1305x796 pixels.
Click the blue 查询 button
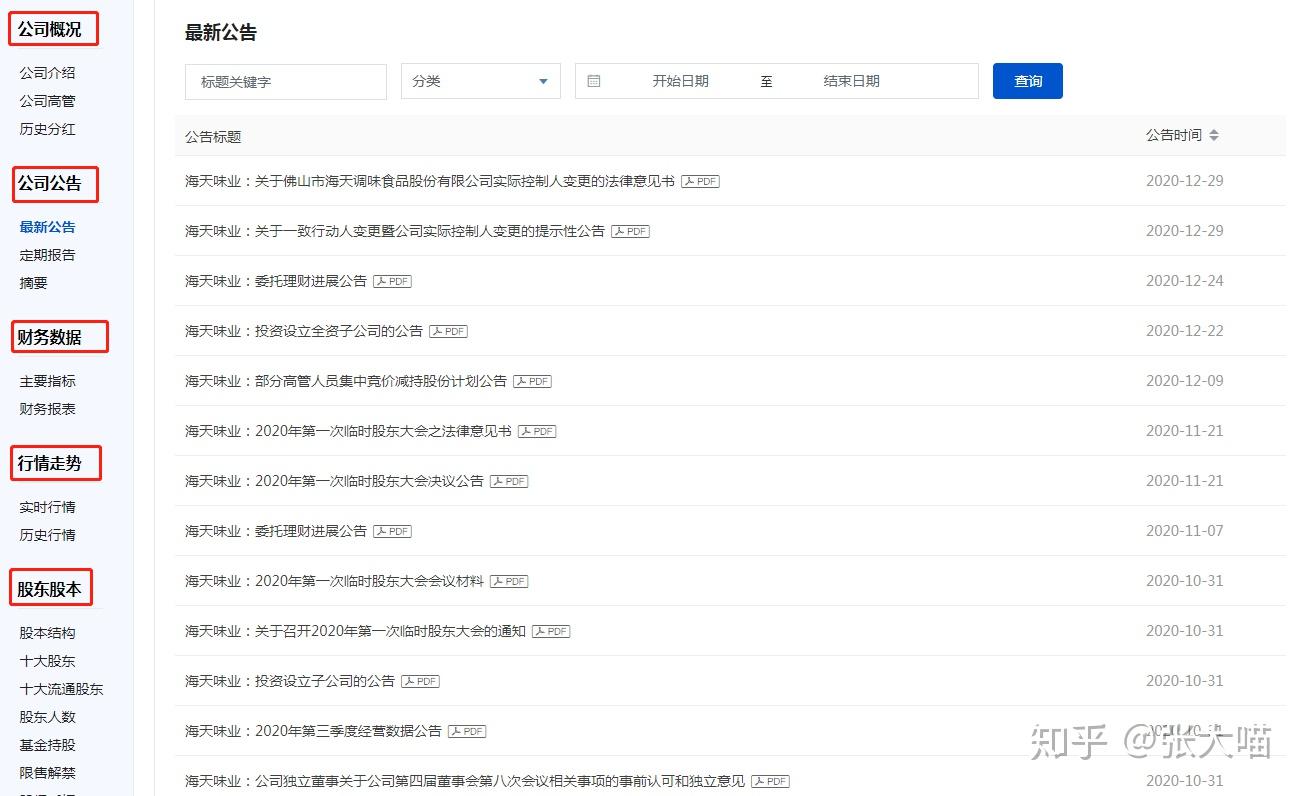1028,81
